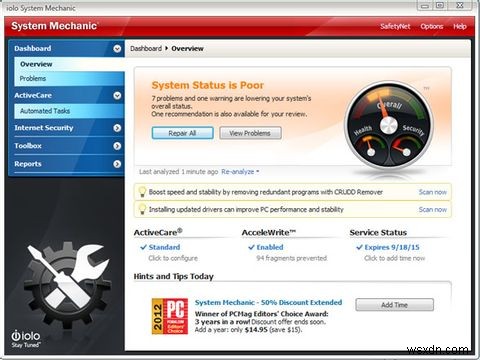Maximize the System Mechanic window
Image resolution: width=480 pixels, height=360 pixels.
[440, 5]
